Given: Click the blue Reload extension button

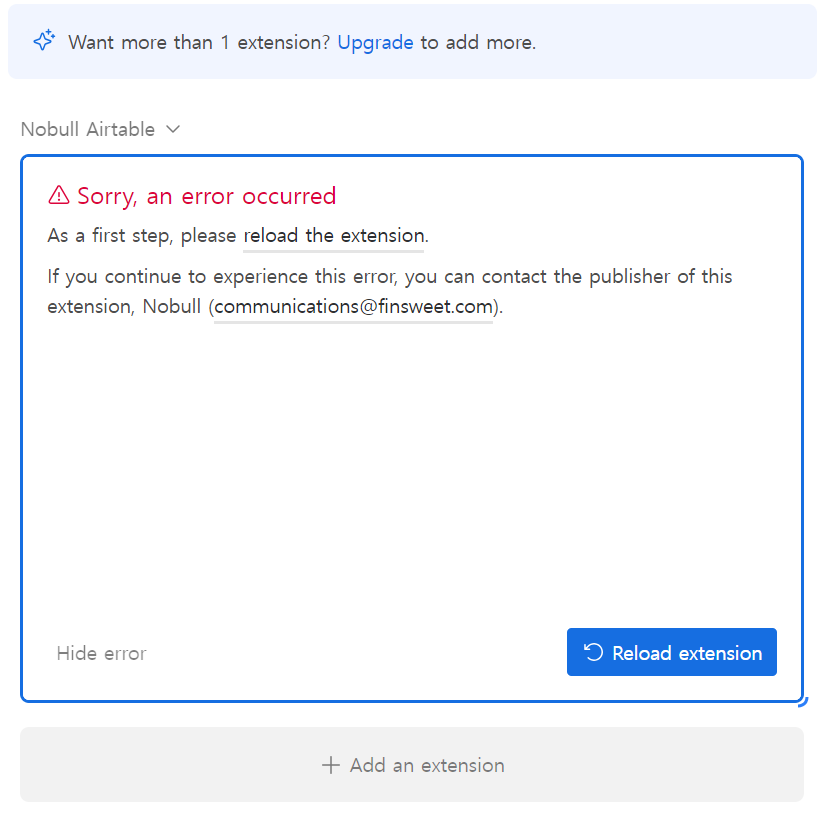Looking at the screenshot, I should pos(672,652).
